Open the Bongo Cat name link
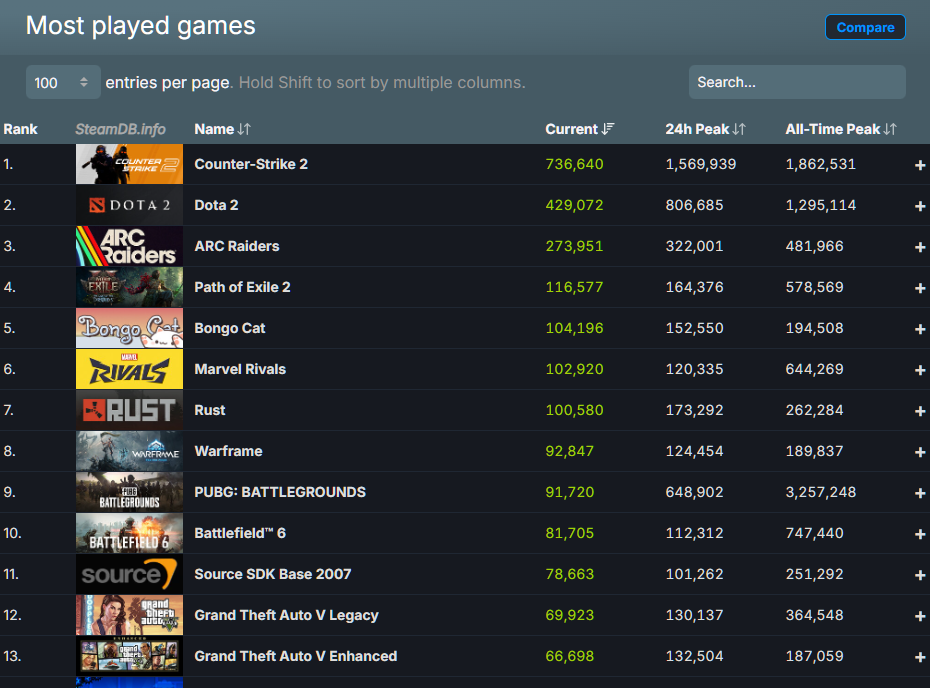Image resolution: width=930 pixels, height=688 pixels. (230, 328)
